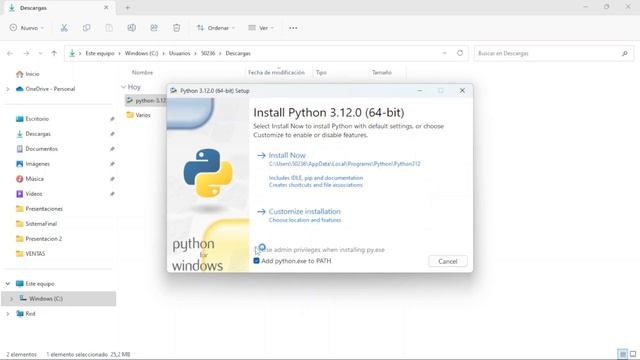640x360 pixels.
Task: Click the Share icon in Explorer toolbar
Action: 154,28
